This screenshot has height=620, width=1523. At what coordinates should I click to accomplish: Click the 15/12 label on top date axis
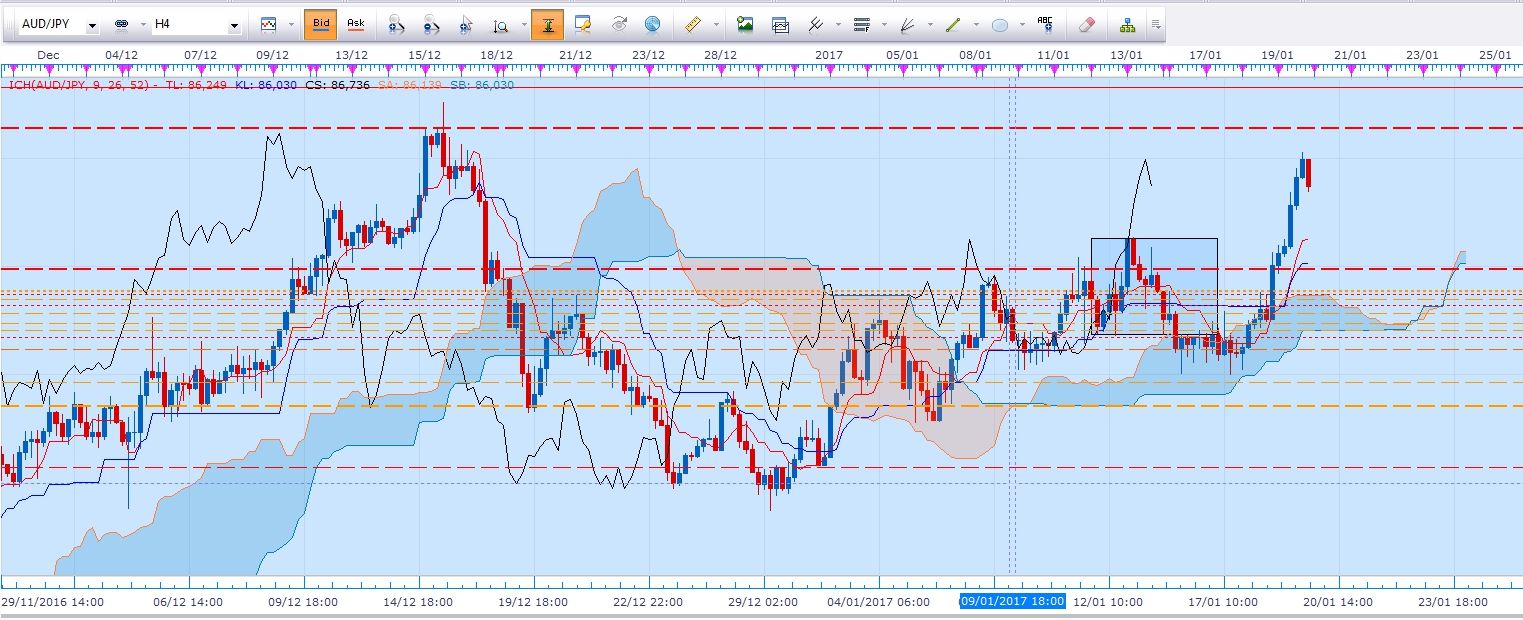pyautogui.click(x=424, y=54)
